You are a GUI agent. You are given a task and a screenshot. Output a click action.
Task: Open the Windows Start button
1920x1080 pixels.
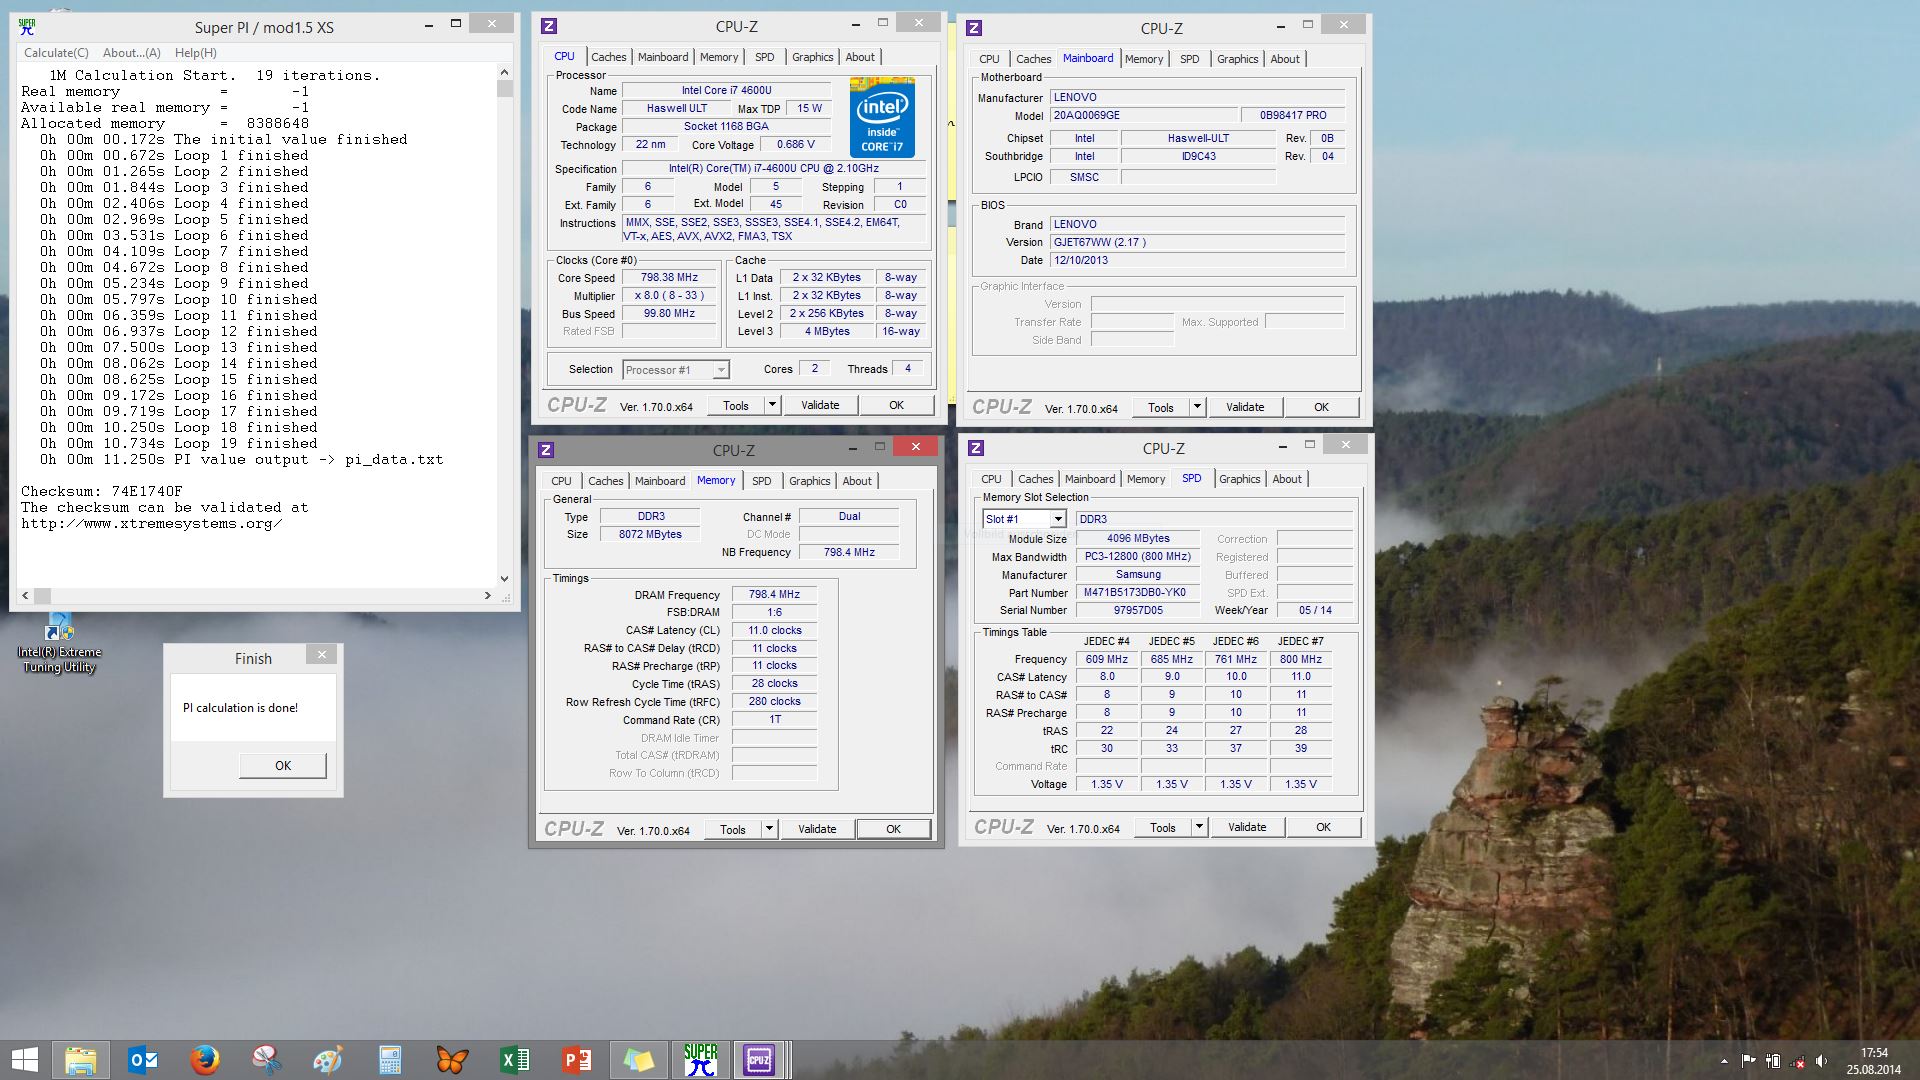(x=24, y=1060)
